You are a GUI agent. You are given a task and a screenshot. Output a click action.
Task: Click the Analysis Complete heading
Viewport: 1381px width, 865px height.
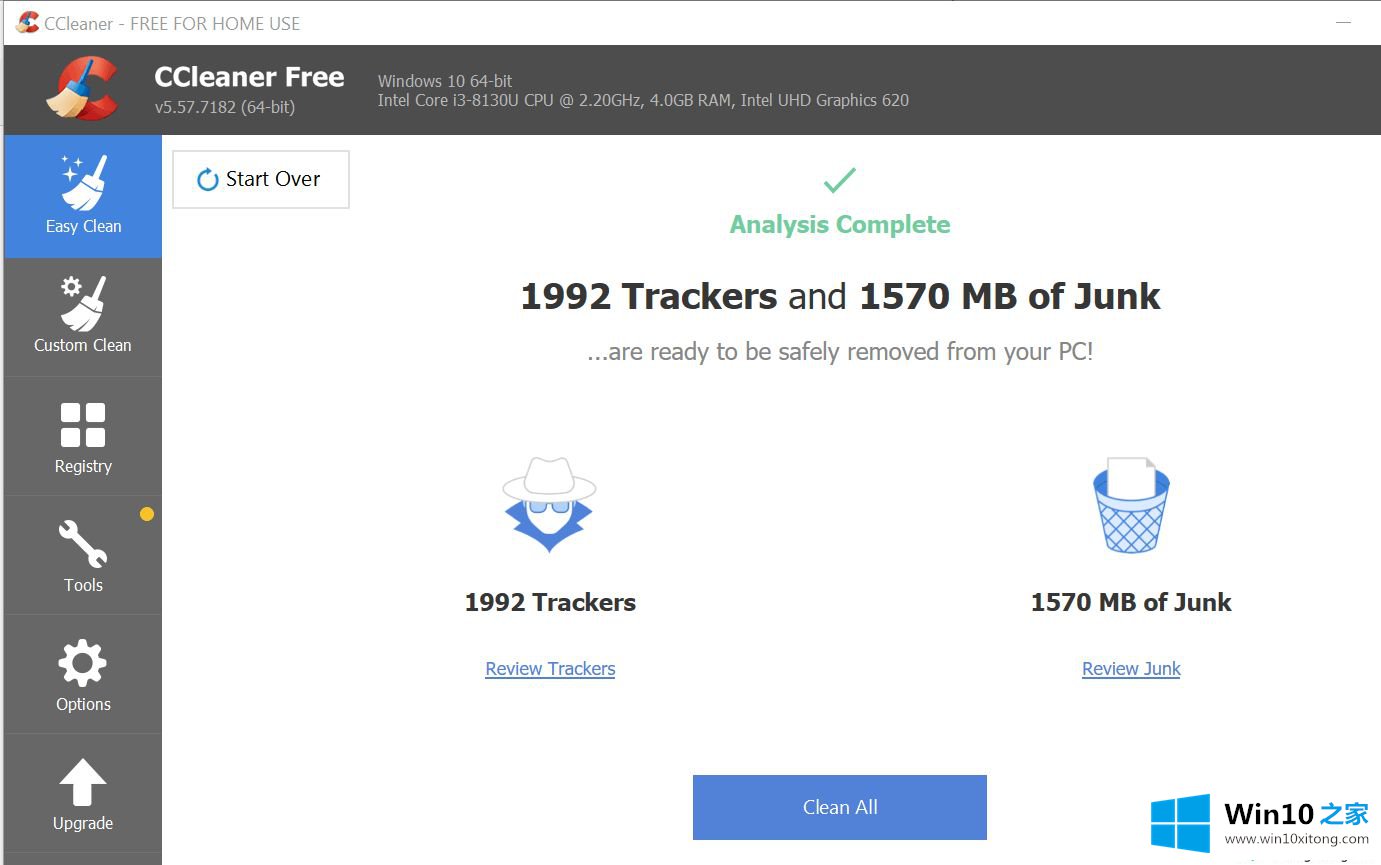[x=840, y=225]
